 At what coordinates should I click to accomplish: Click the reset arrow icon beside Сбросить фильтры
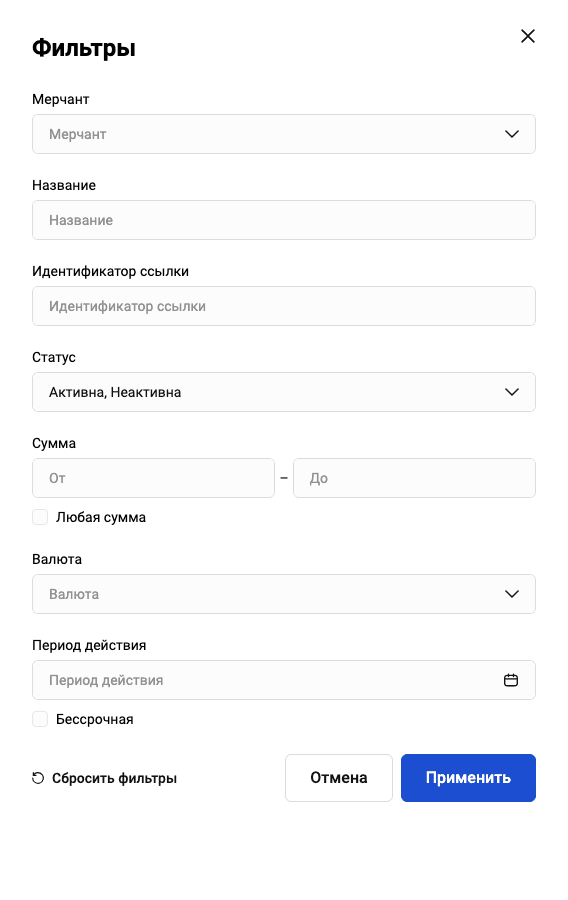pos(38,778)
